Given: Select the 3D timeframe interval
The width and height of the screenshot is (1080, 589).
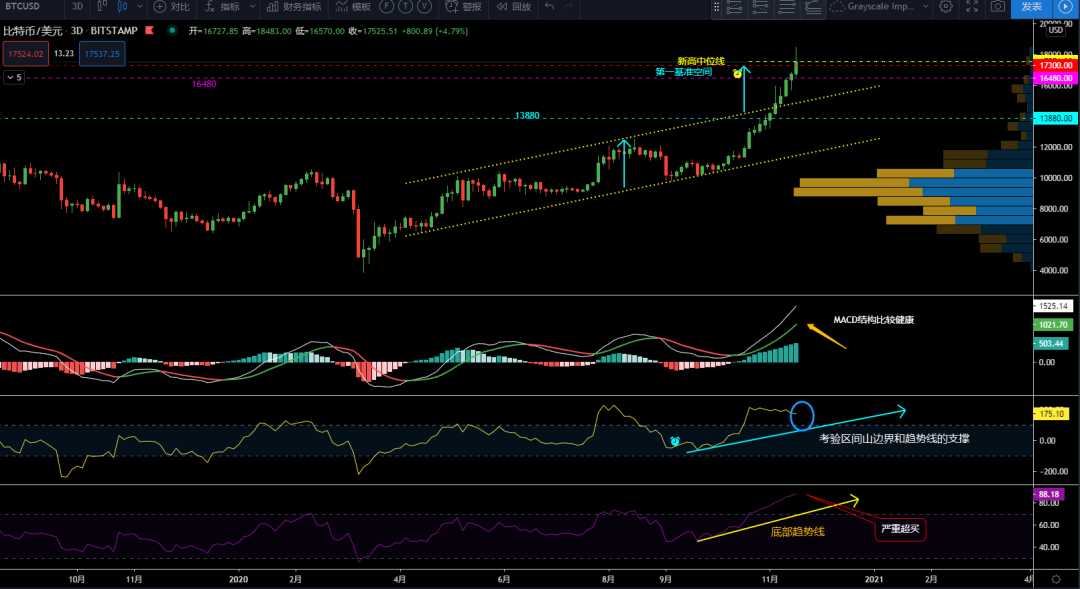Looking at the screenshot, I should pyautogui.click(x=77, y=7).
